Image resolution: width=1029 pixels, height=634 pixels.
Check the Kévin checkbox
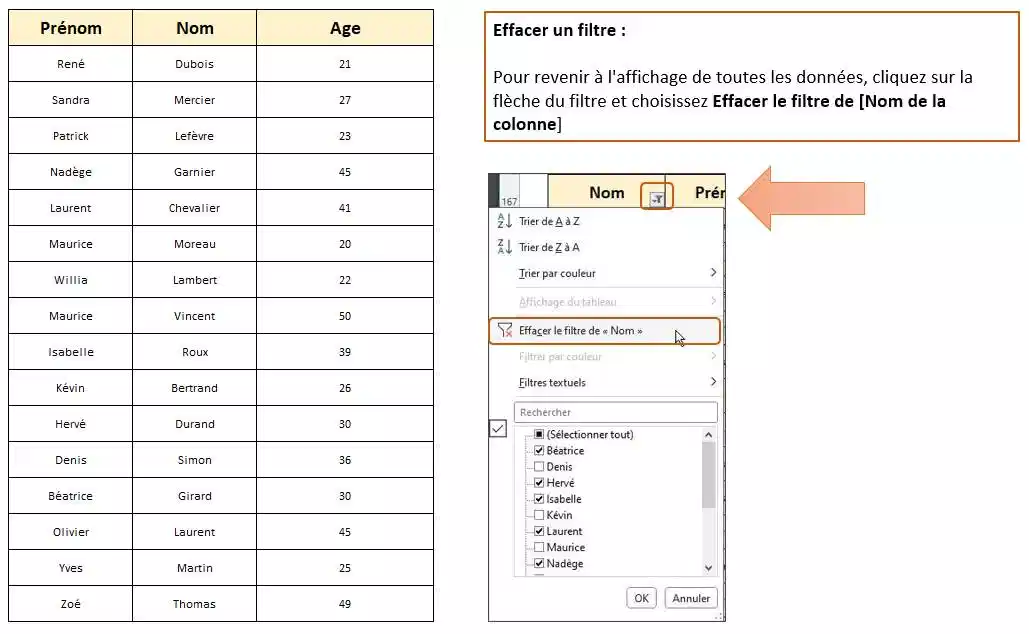pos(539,515)
